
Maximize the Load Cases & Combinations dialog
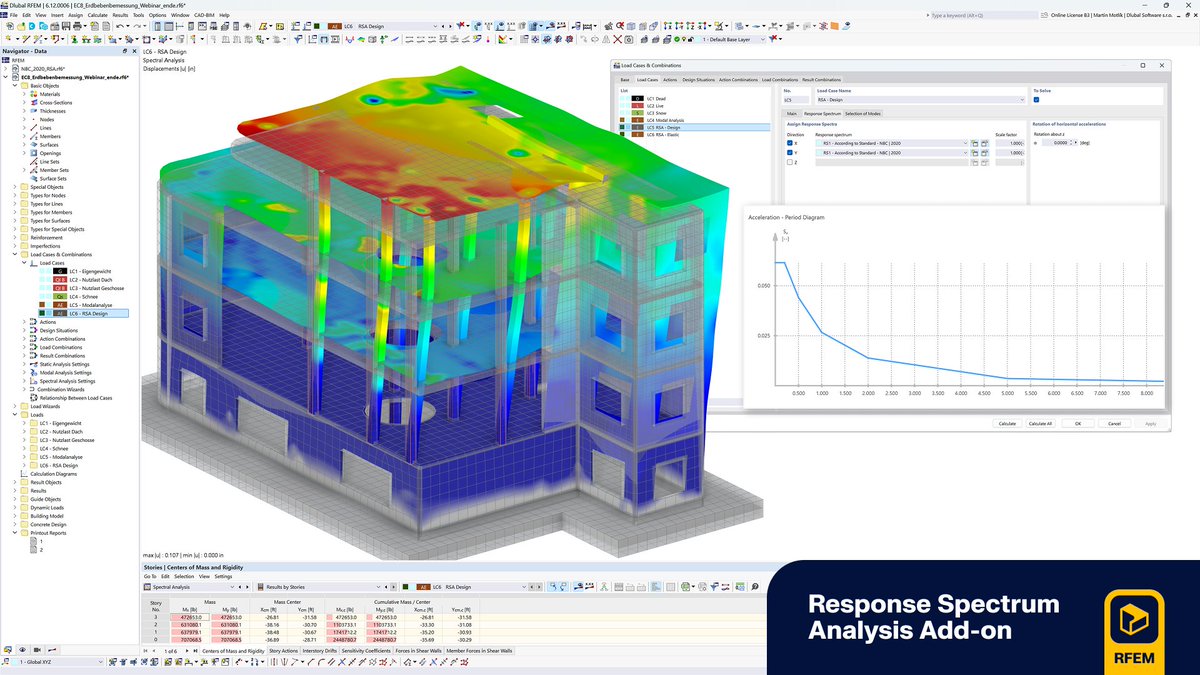(1144, 65)
